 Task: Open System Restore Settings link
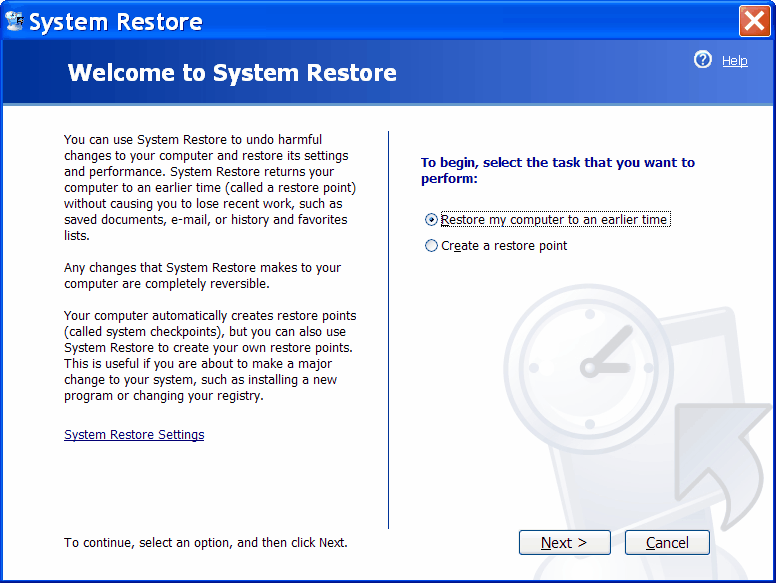coord(134,435)
